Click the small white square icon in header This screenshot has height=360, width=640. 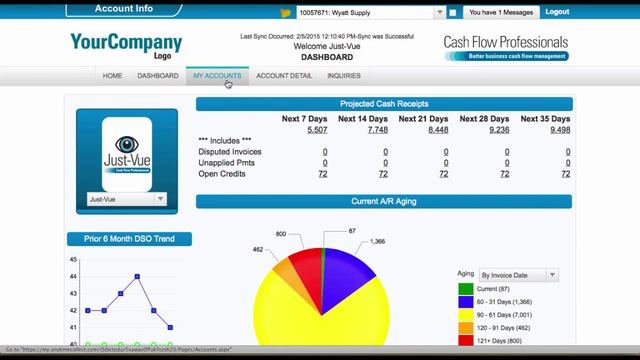coord(453,13)
